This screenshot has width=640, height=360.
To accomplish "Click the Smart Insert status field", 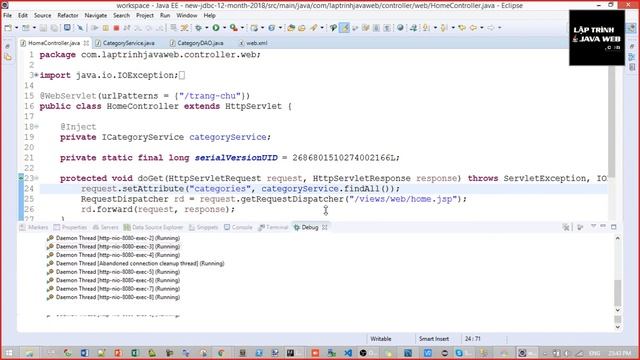I will click(x=433, y=339).
